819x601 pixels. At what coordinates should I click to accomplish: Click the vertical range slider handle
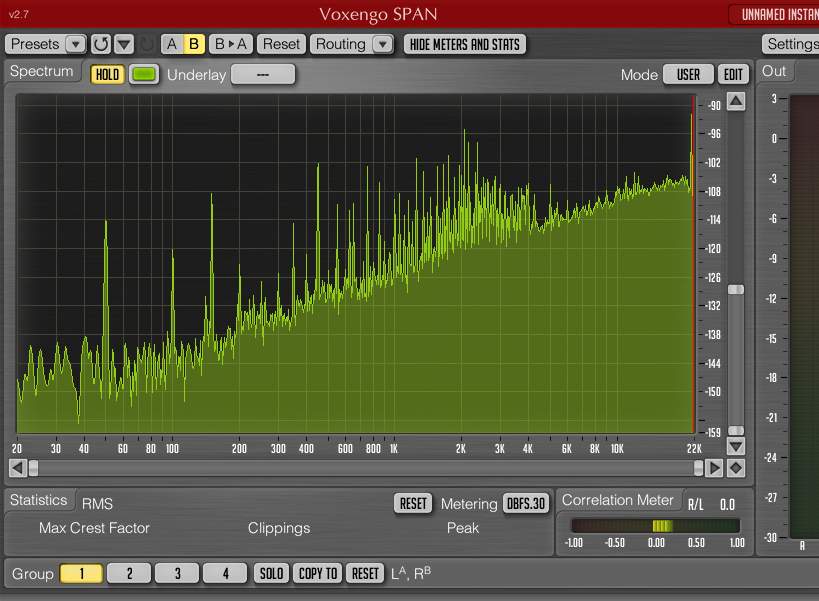(x=736, y=289)
